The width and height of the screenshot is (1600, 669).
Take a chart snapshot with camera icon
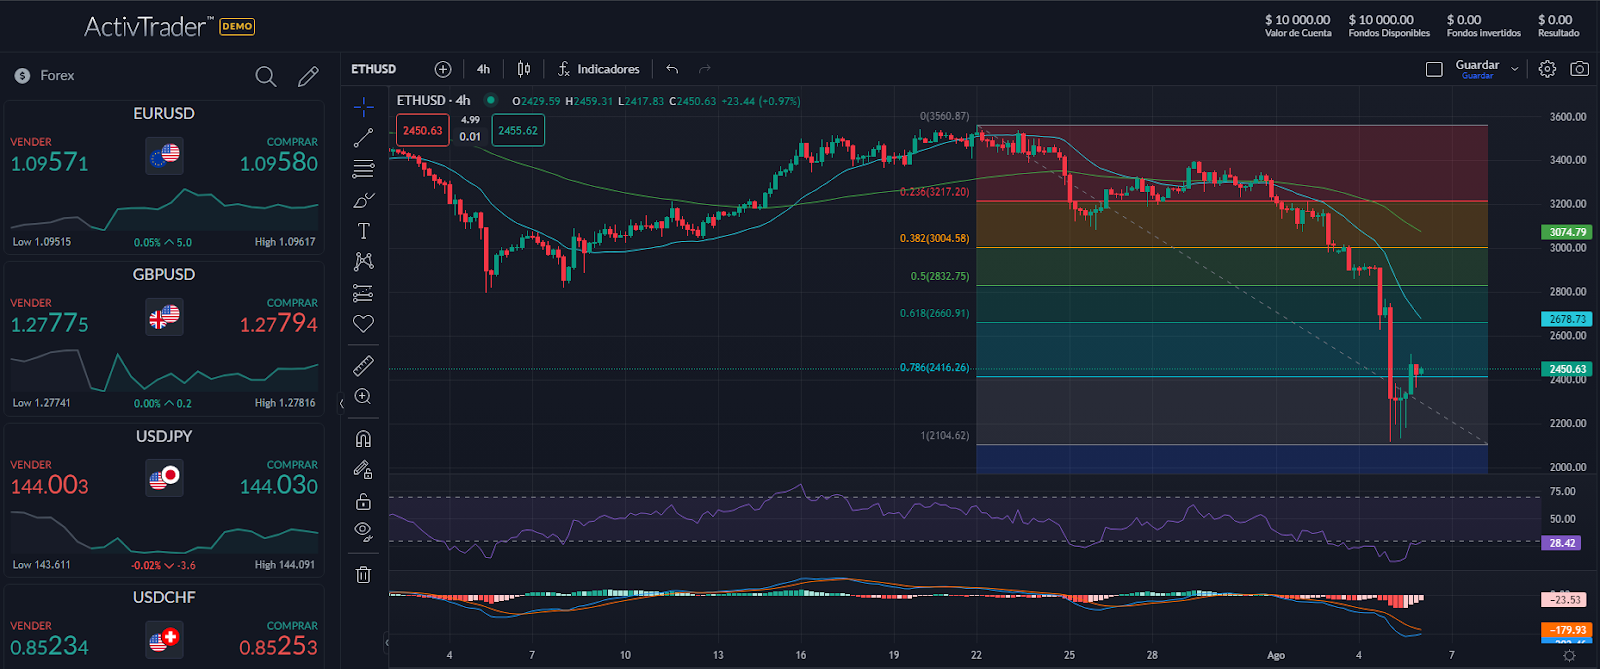point(1579,69)
